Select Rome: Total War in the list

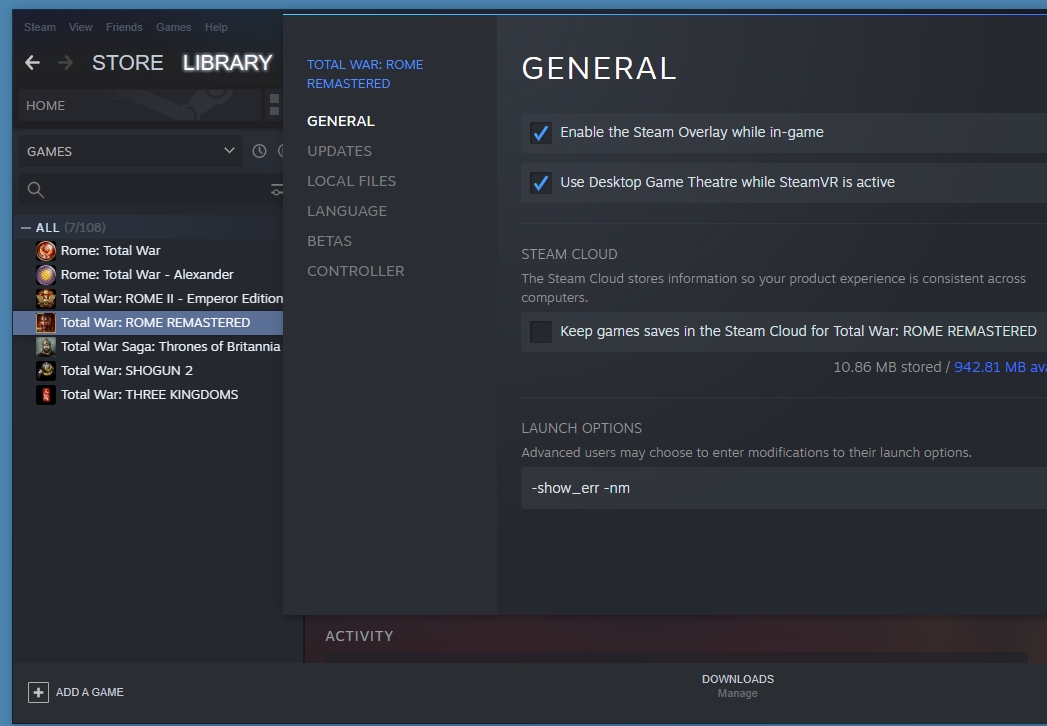(111, 250)
